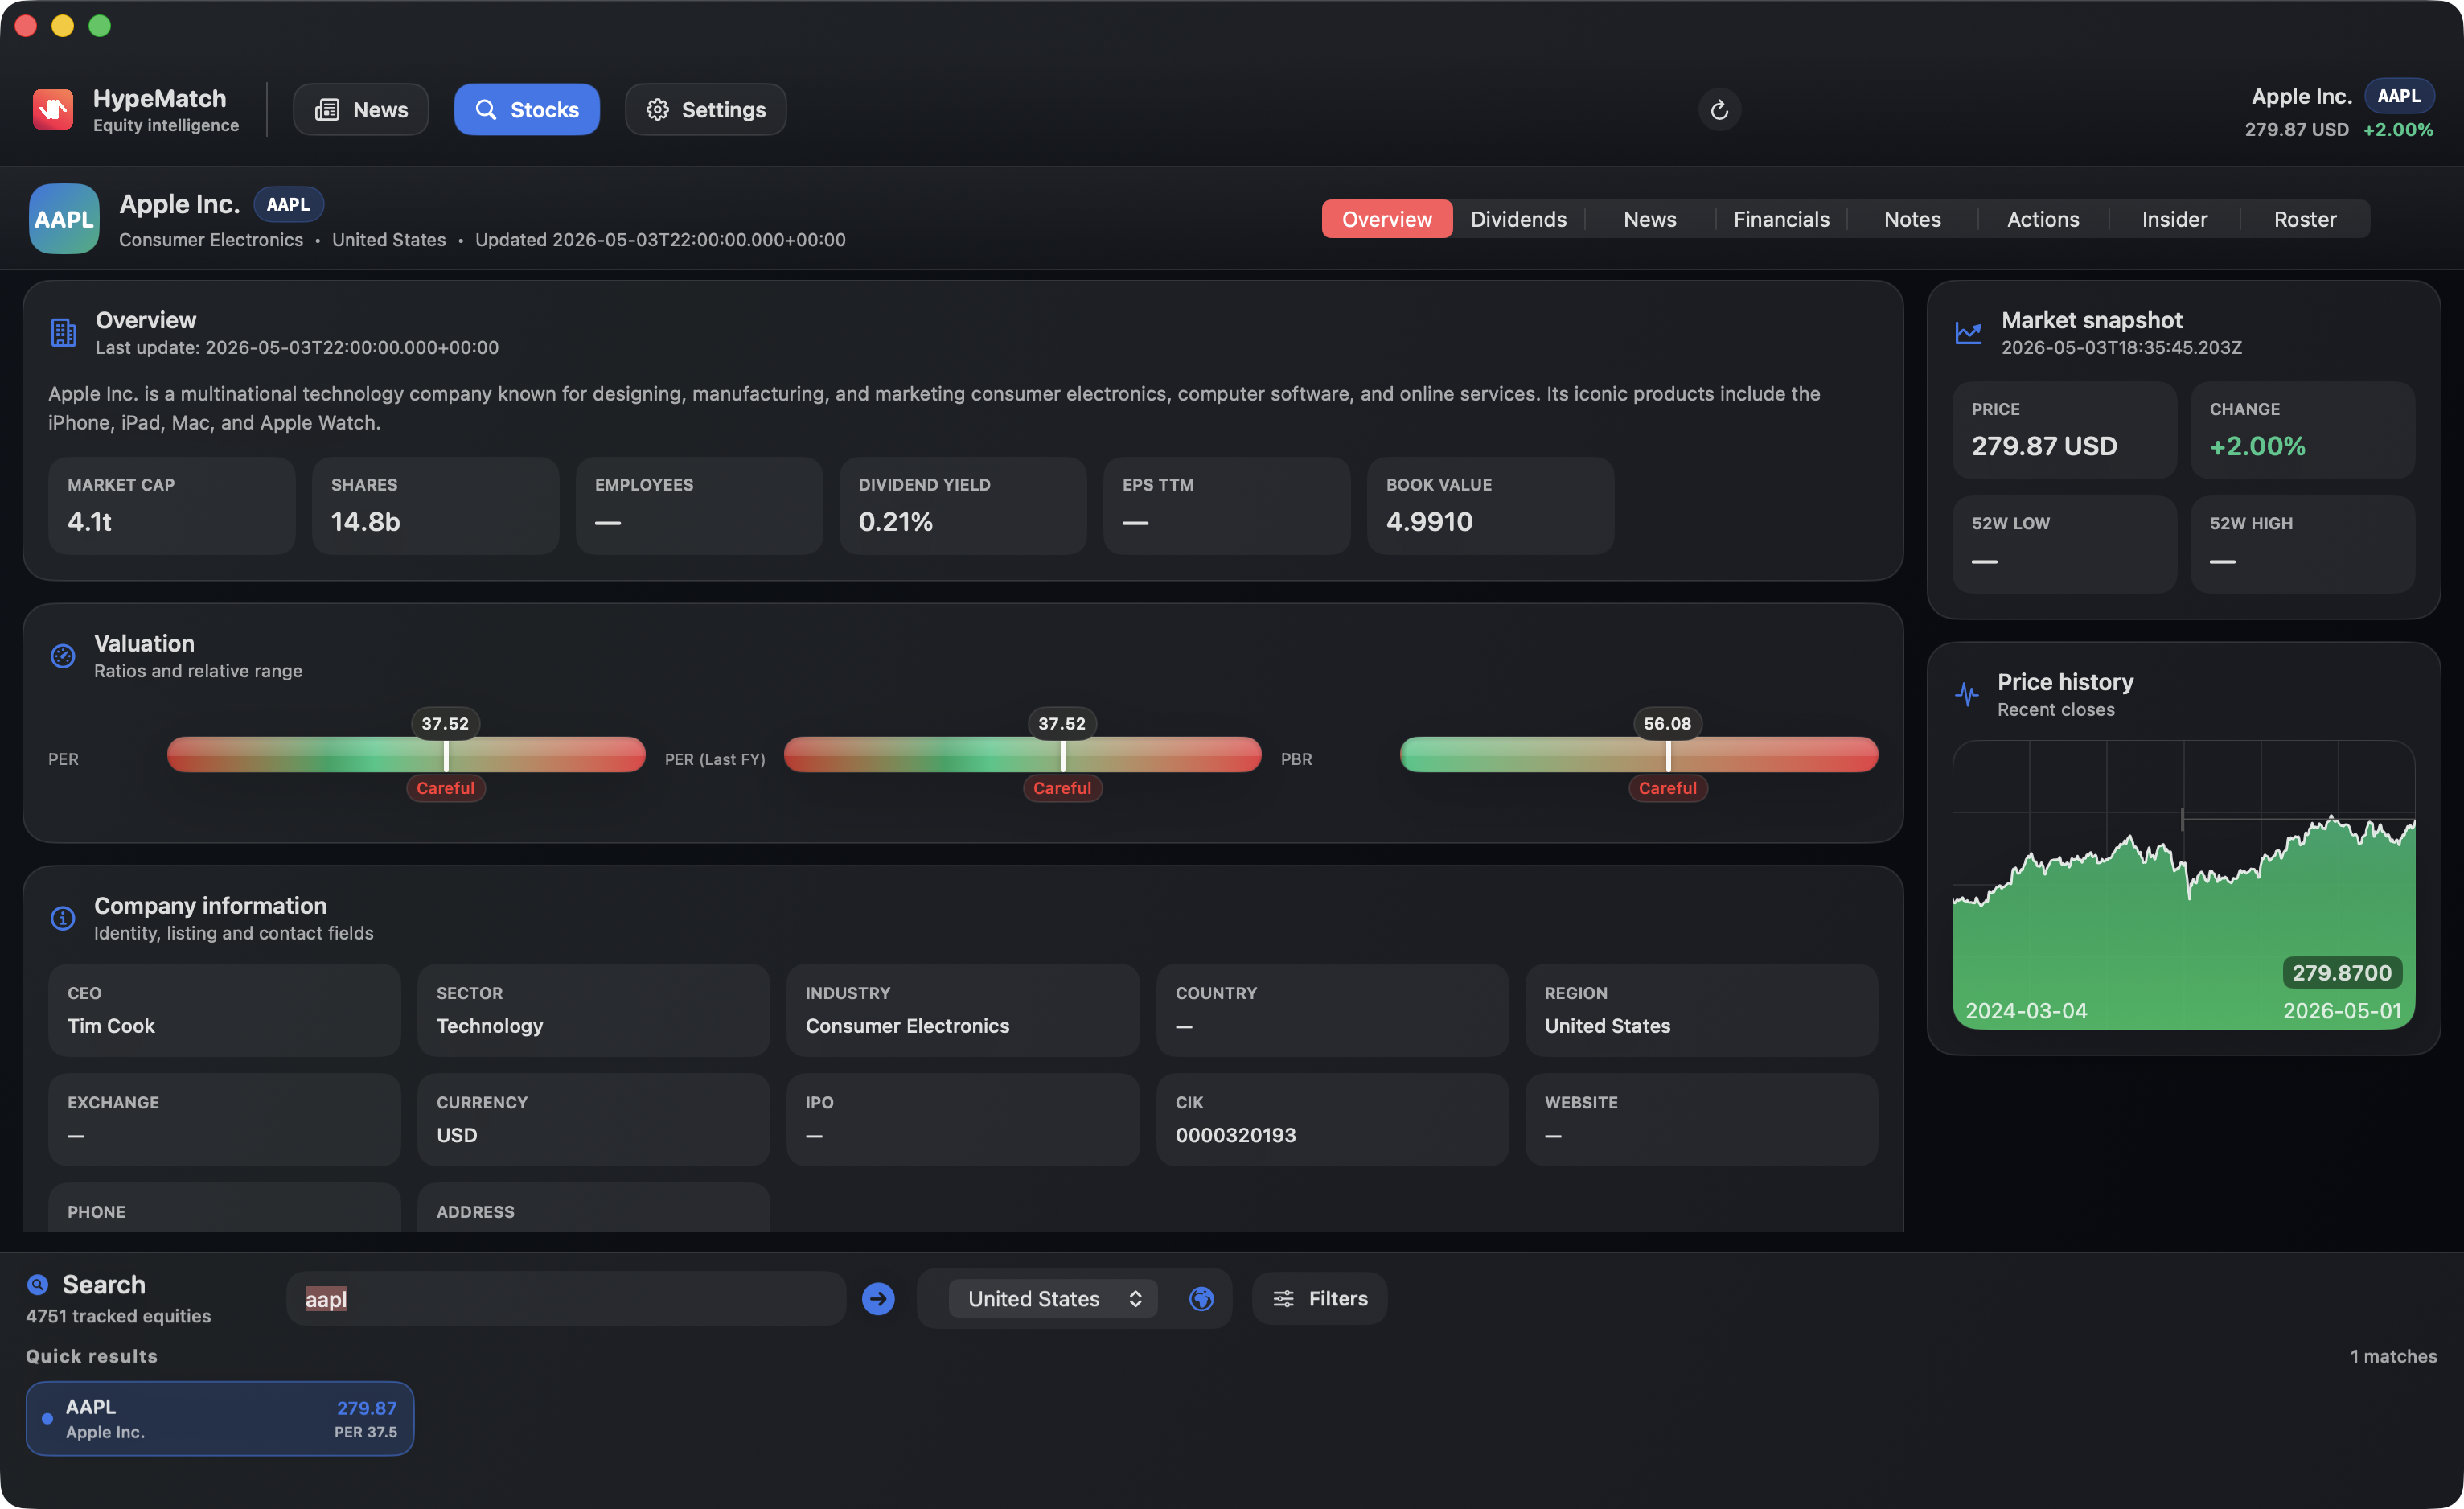Click the Overview building icon

tap(63, 332)
